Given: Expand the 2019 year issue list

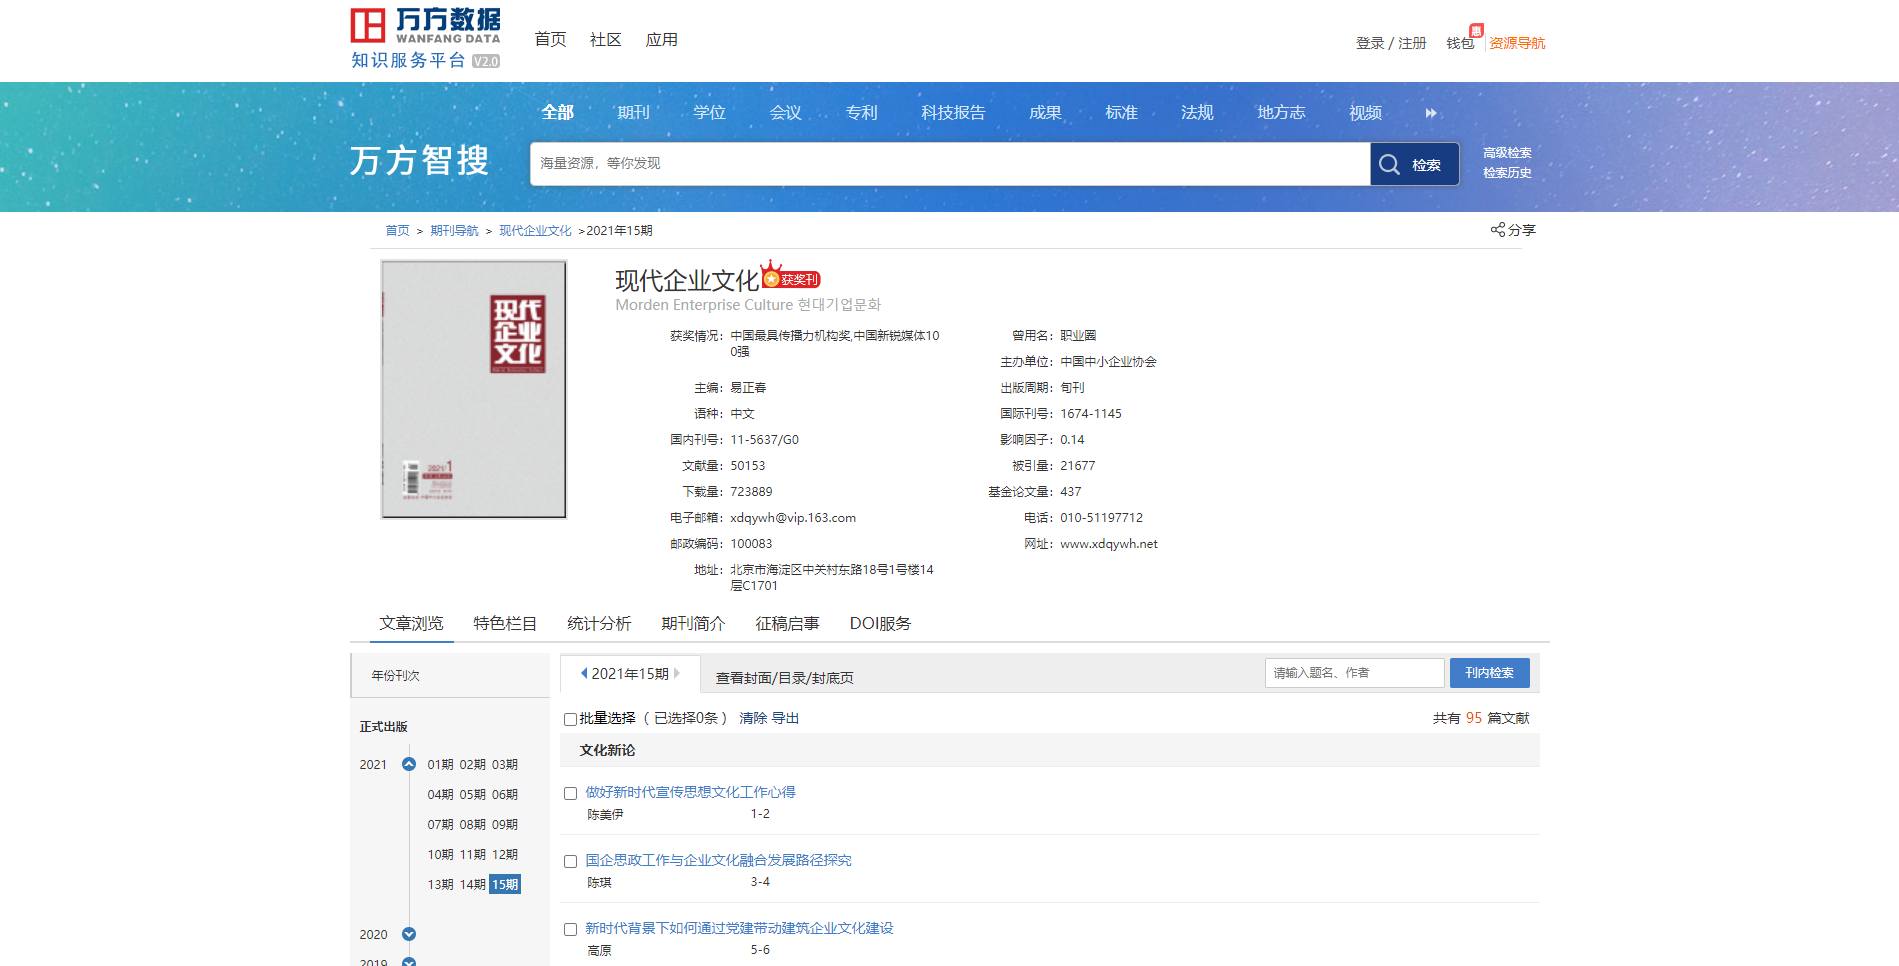Looking at the screenshot, I should click(408, 961).
